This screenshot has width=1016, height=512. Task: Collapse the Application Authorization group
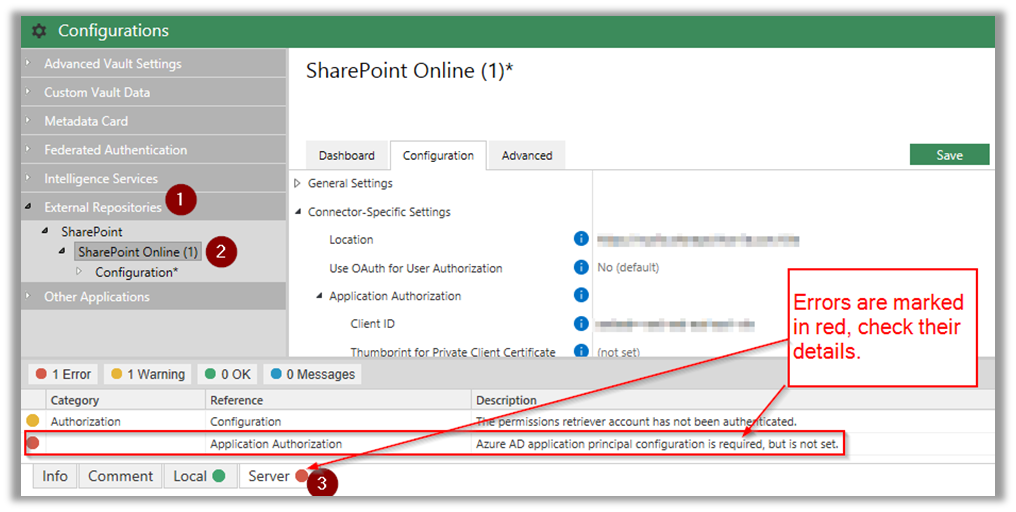(x=319, y=296)
